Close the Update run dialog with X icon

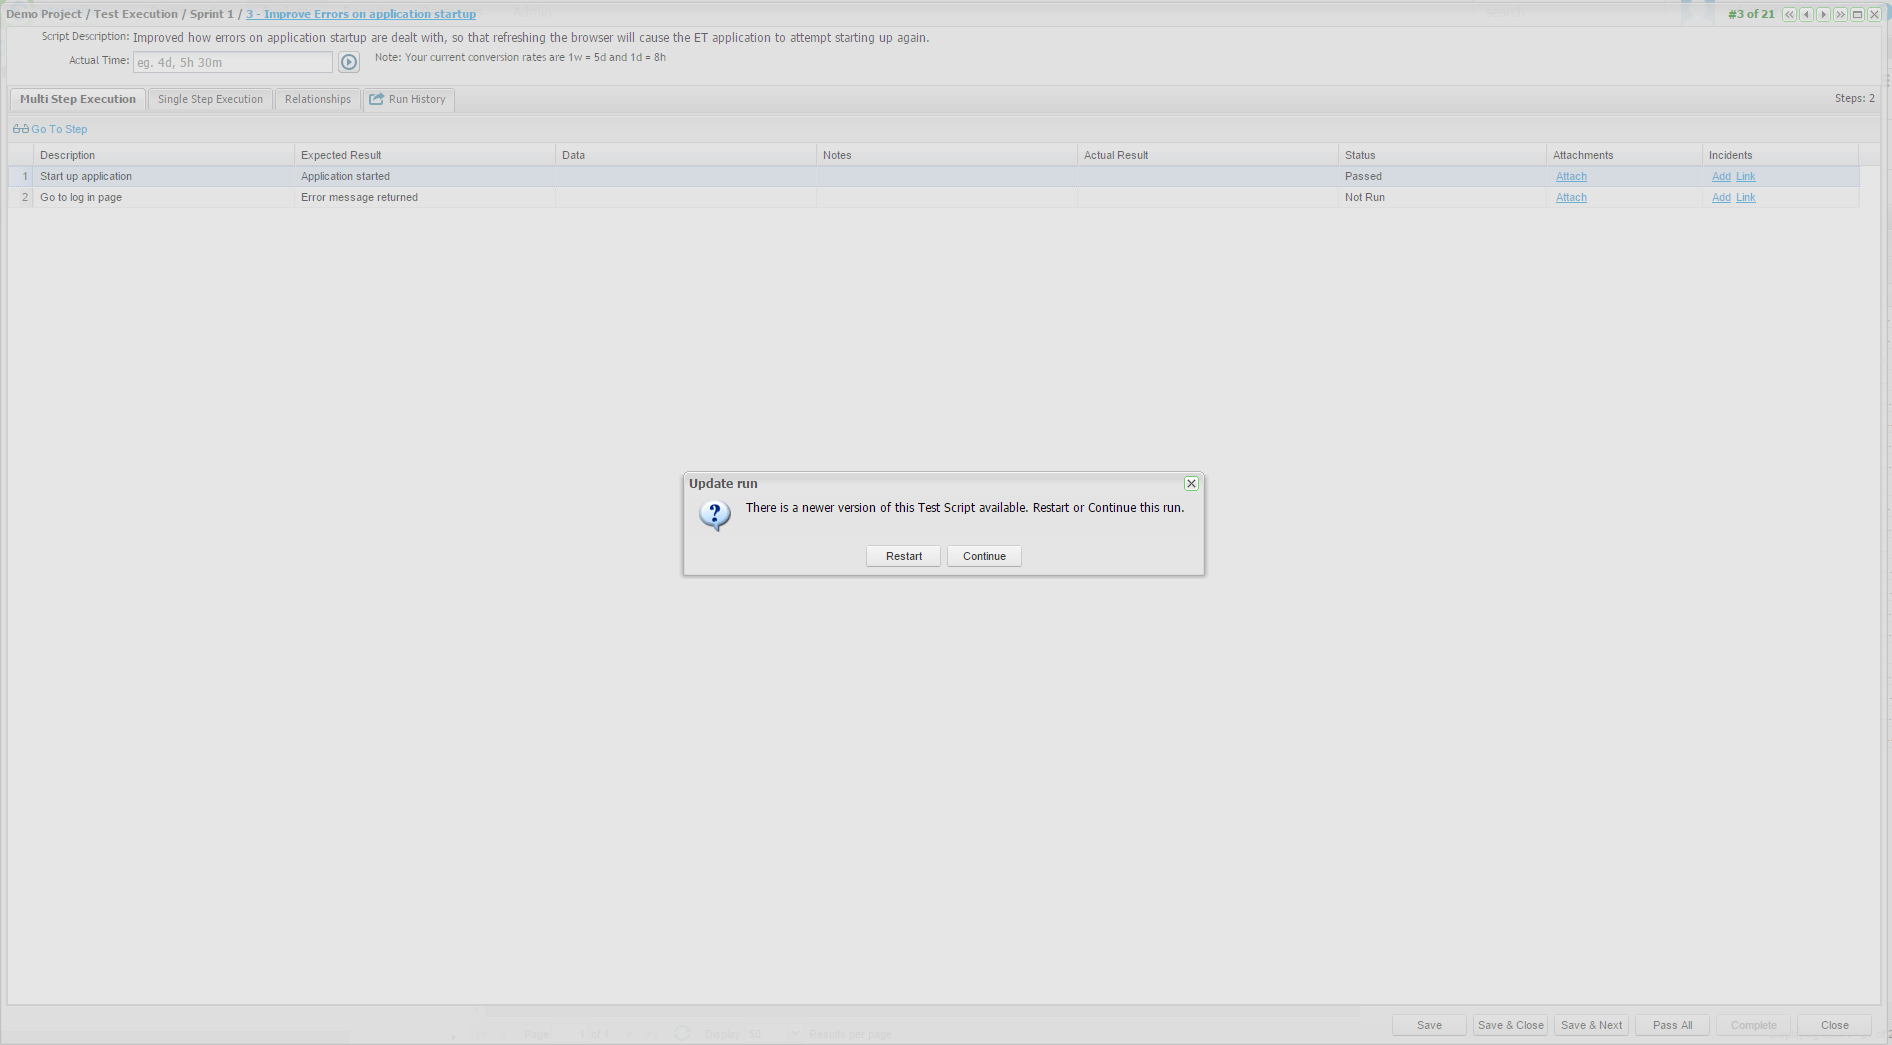1191,484
